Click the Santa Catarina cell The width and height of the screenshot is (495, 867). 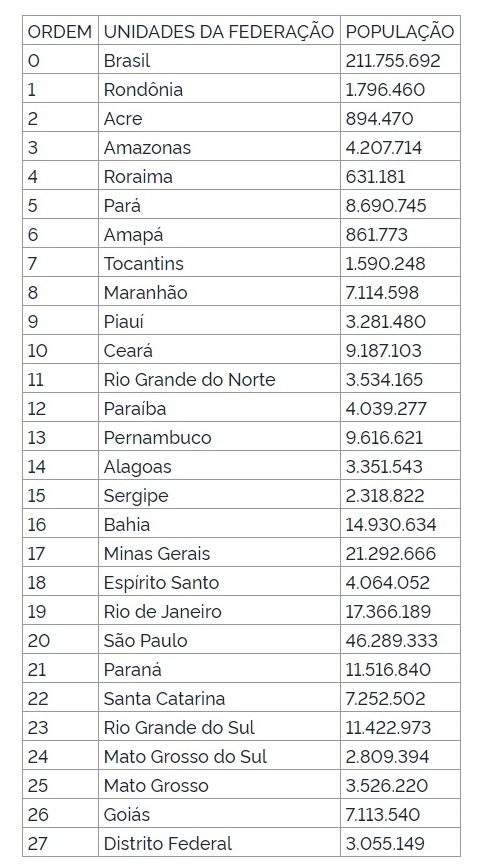(219, 698)
